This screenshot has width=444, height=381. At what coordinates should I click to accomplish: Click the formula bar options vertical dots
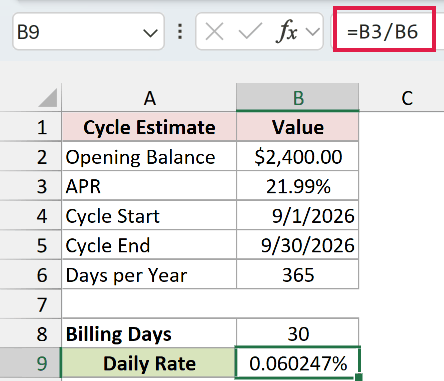point(180,32)
